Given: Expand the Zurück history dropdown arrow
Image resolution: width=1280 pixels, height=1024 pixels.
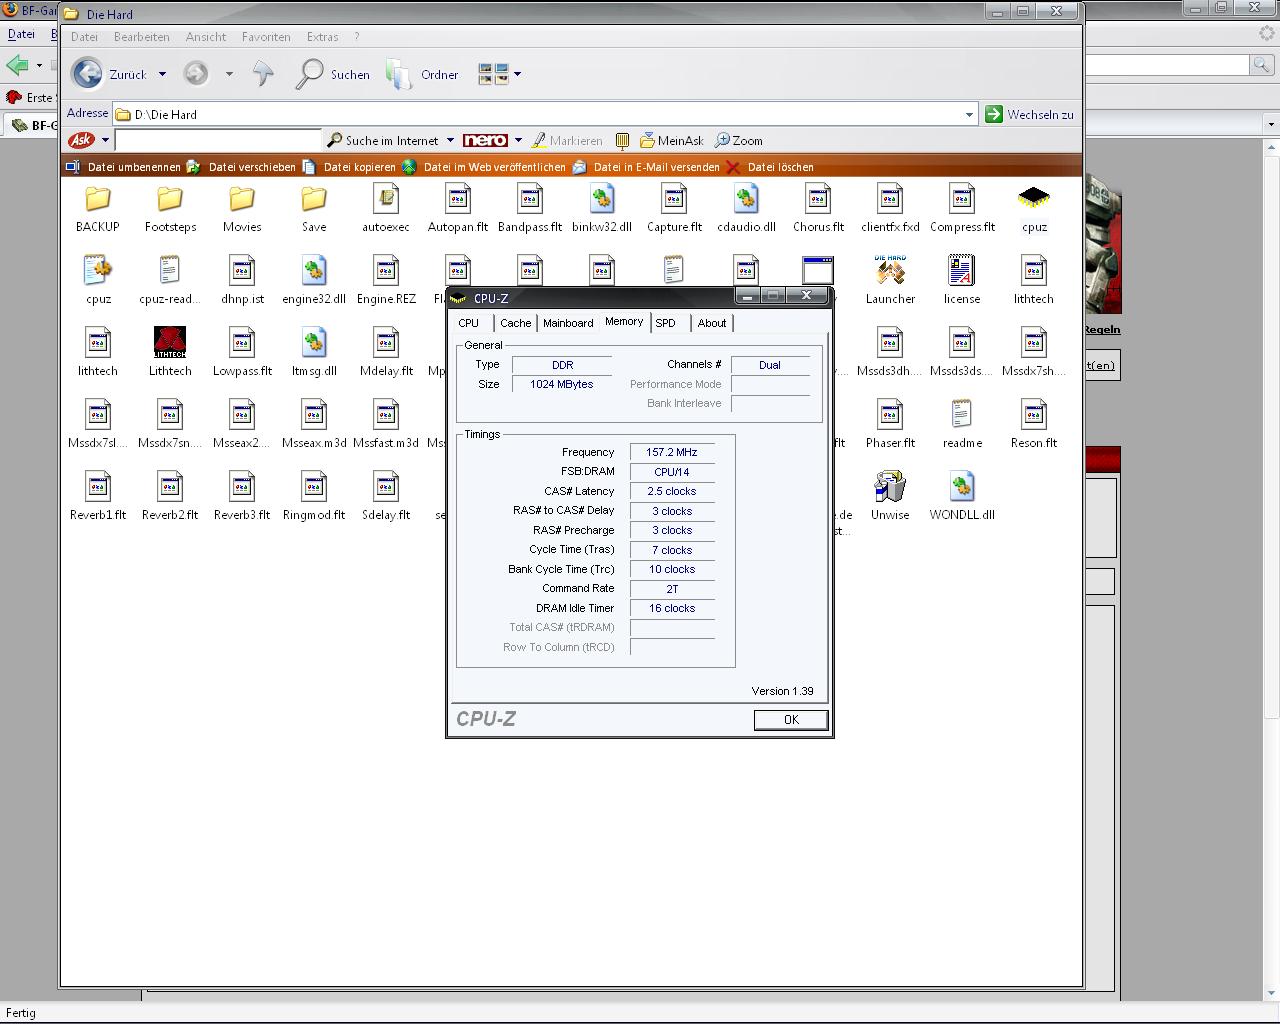Looking at the screenshot, I should point(162,74).
